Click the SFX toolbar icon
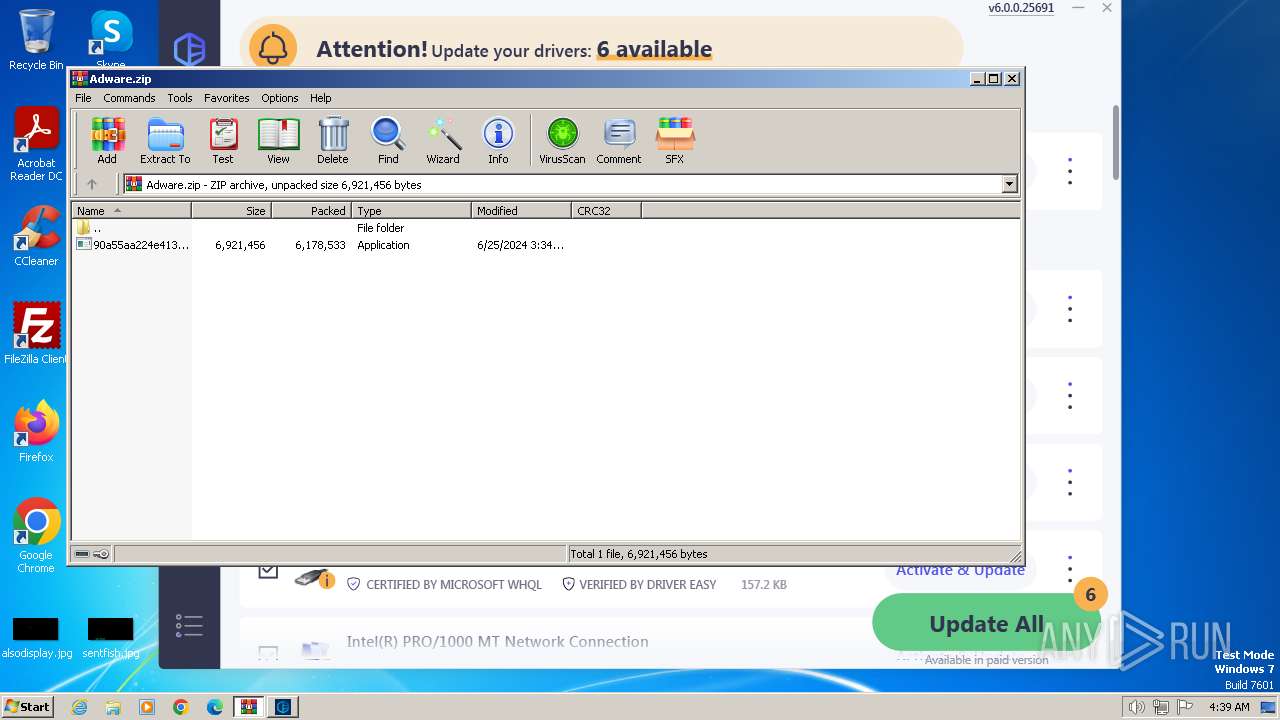This screenshot has width=1280, height=720. pos(675,141)
